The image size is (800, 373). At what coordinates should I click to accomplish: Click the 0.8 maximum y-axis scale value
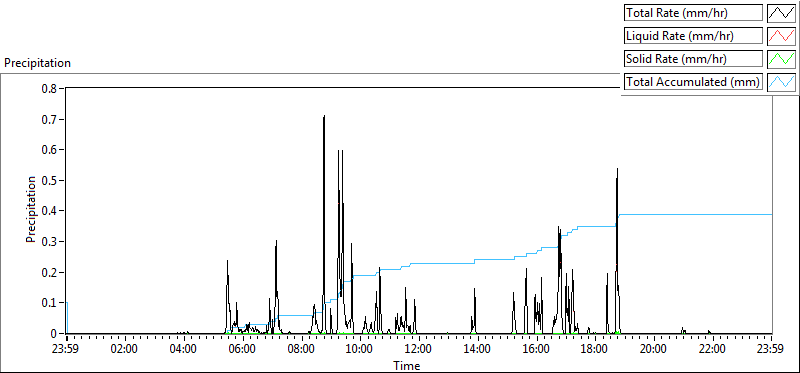click(51, 88)
